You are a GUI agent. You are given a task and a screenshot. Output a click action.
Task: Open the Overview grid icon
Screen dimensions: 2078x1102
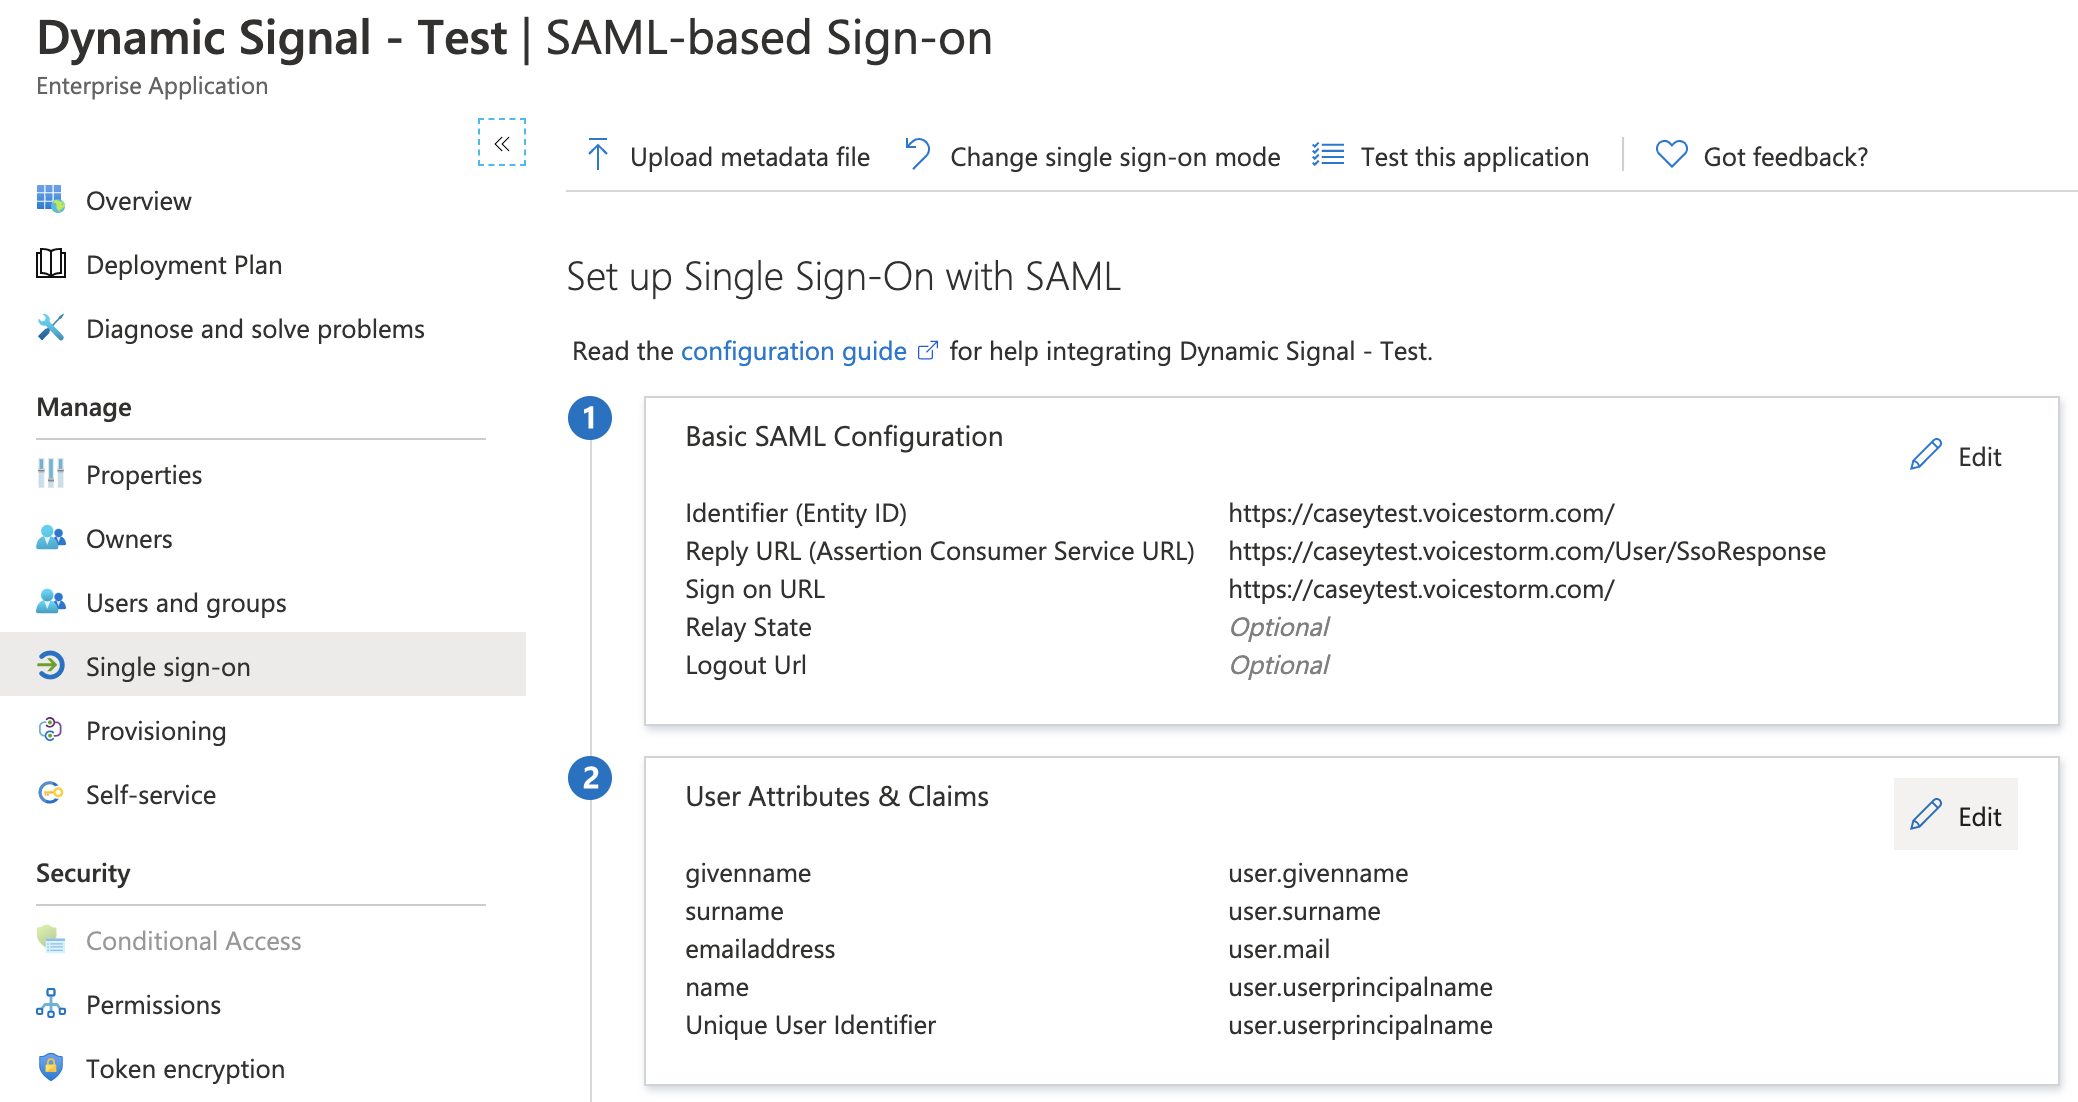[51, 200]
